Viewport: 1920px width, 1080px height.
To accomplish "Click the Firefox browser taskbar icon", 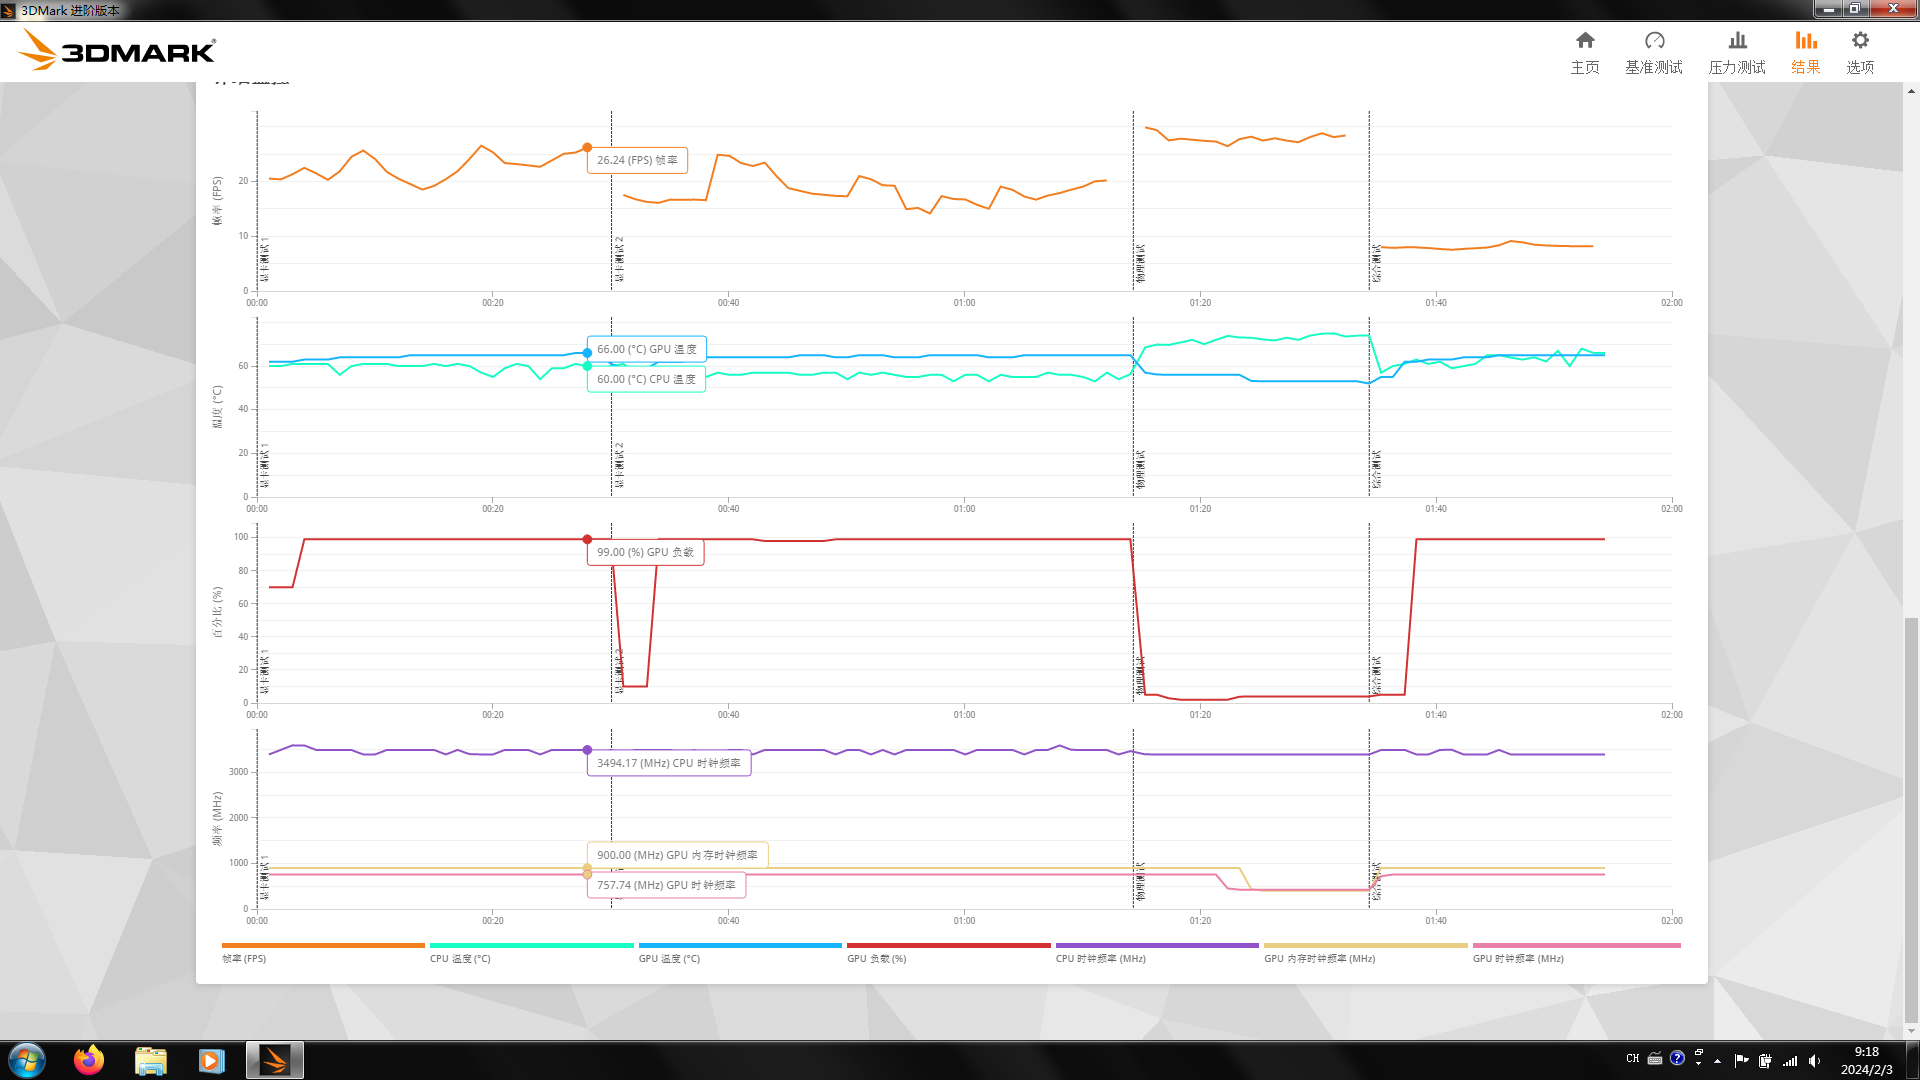I will point(90,1060).
